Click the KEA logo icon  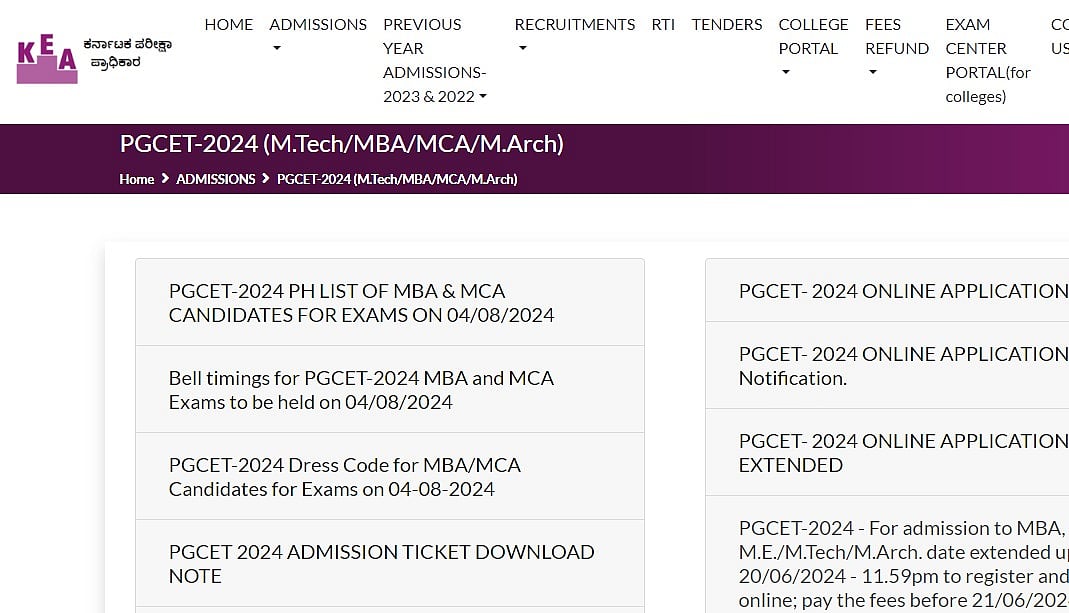coord(47,59)
